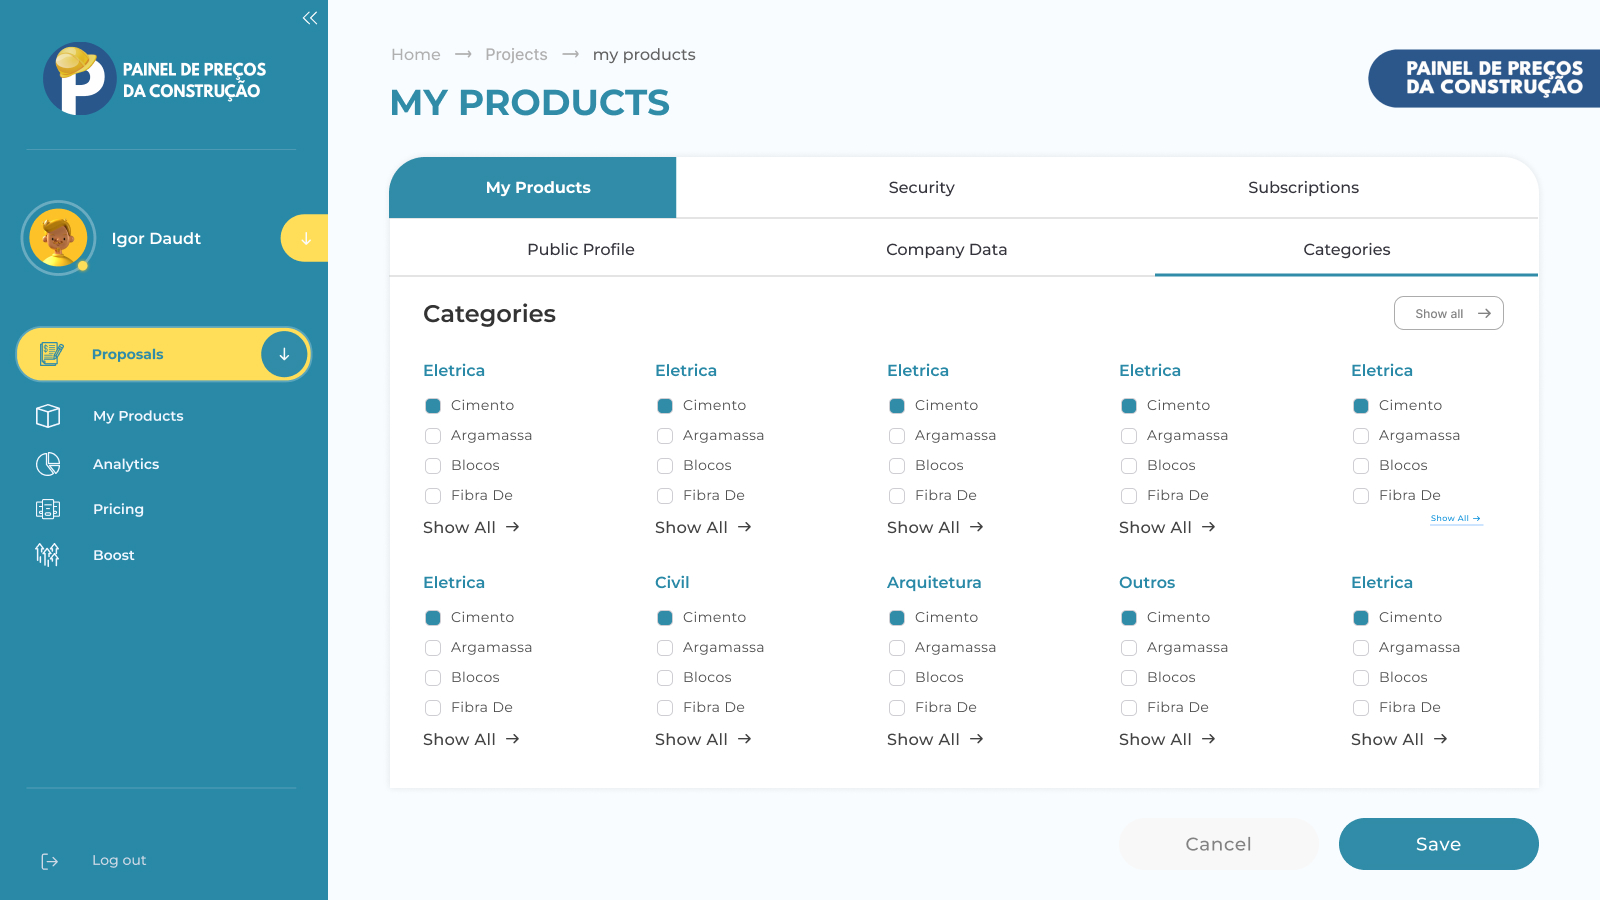Expand Show All under the Civil category
The height and width of the screenshot is (900, 1600).
703,739
